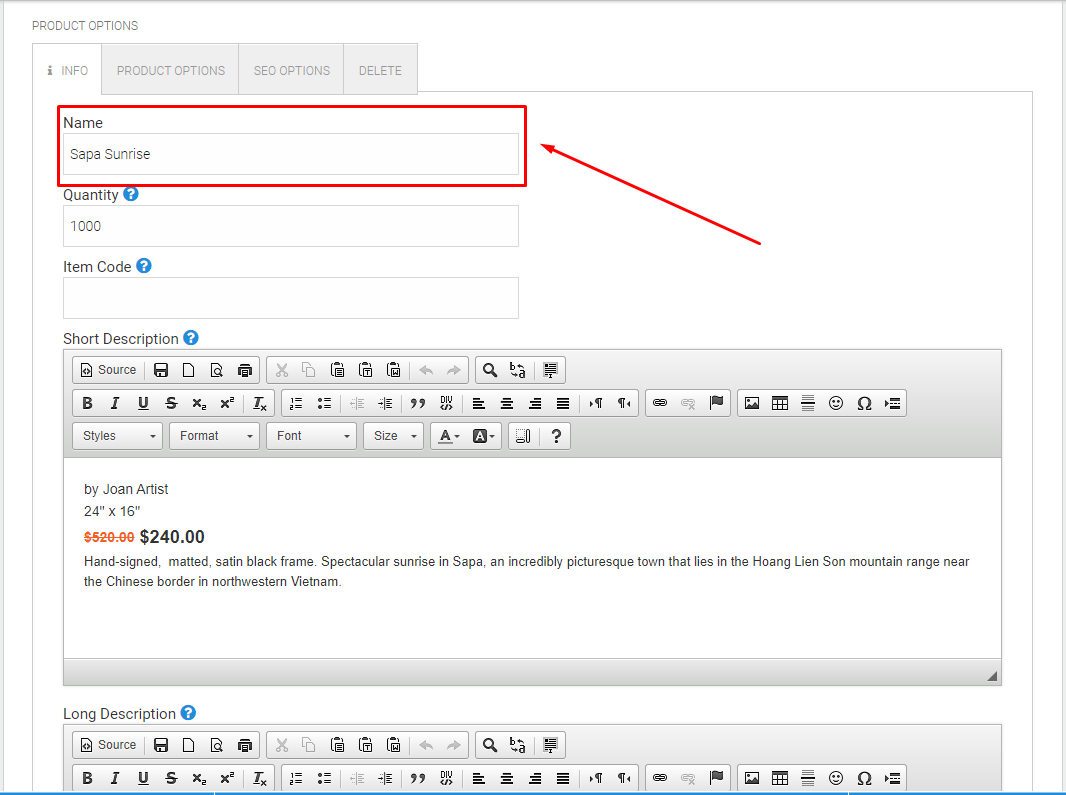This screenshot has height=795, width=1066.
Task: Click Paste as plain text in Short Description toolbar
Action: 366,370
